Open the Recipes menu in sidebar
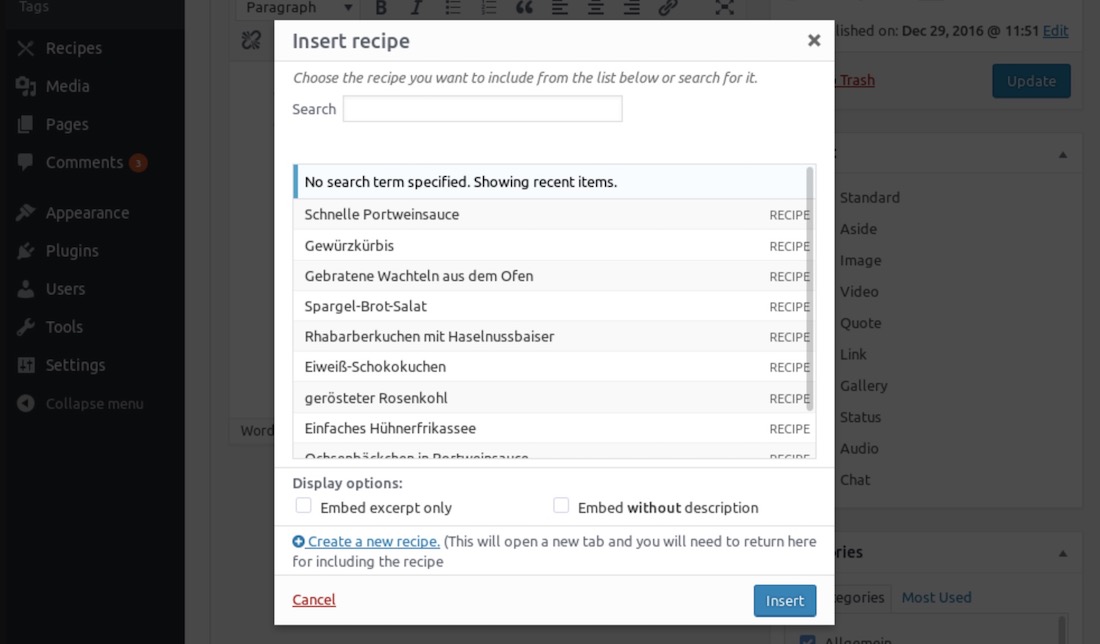Image resolution: width=1100 pixels, height=644 pixels. click(x=73, y=48)
